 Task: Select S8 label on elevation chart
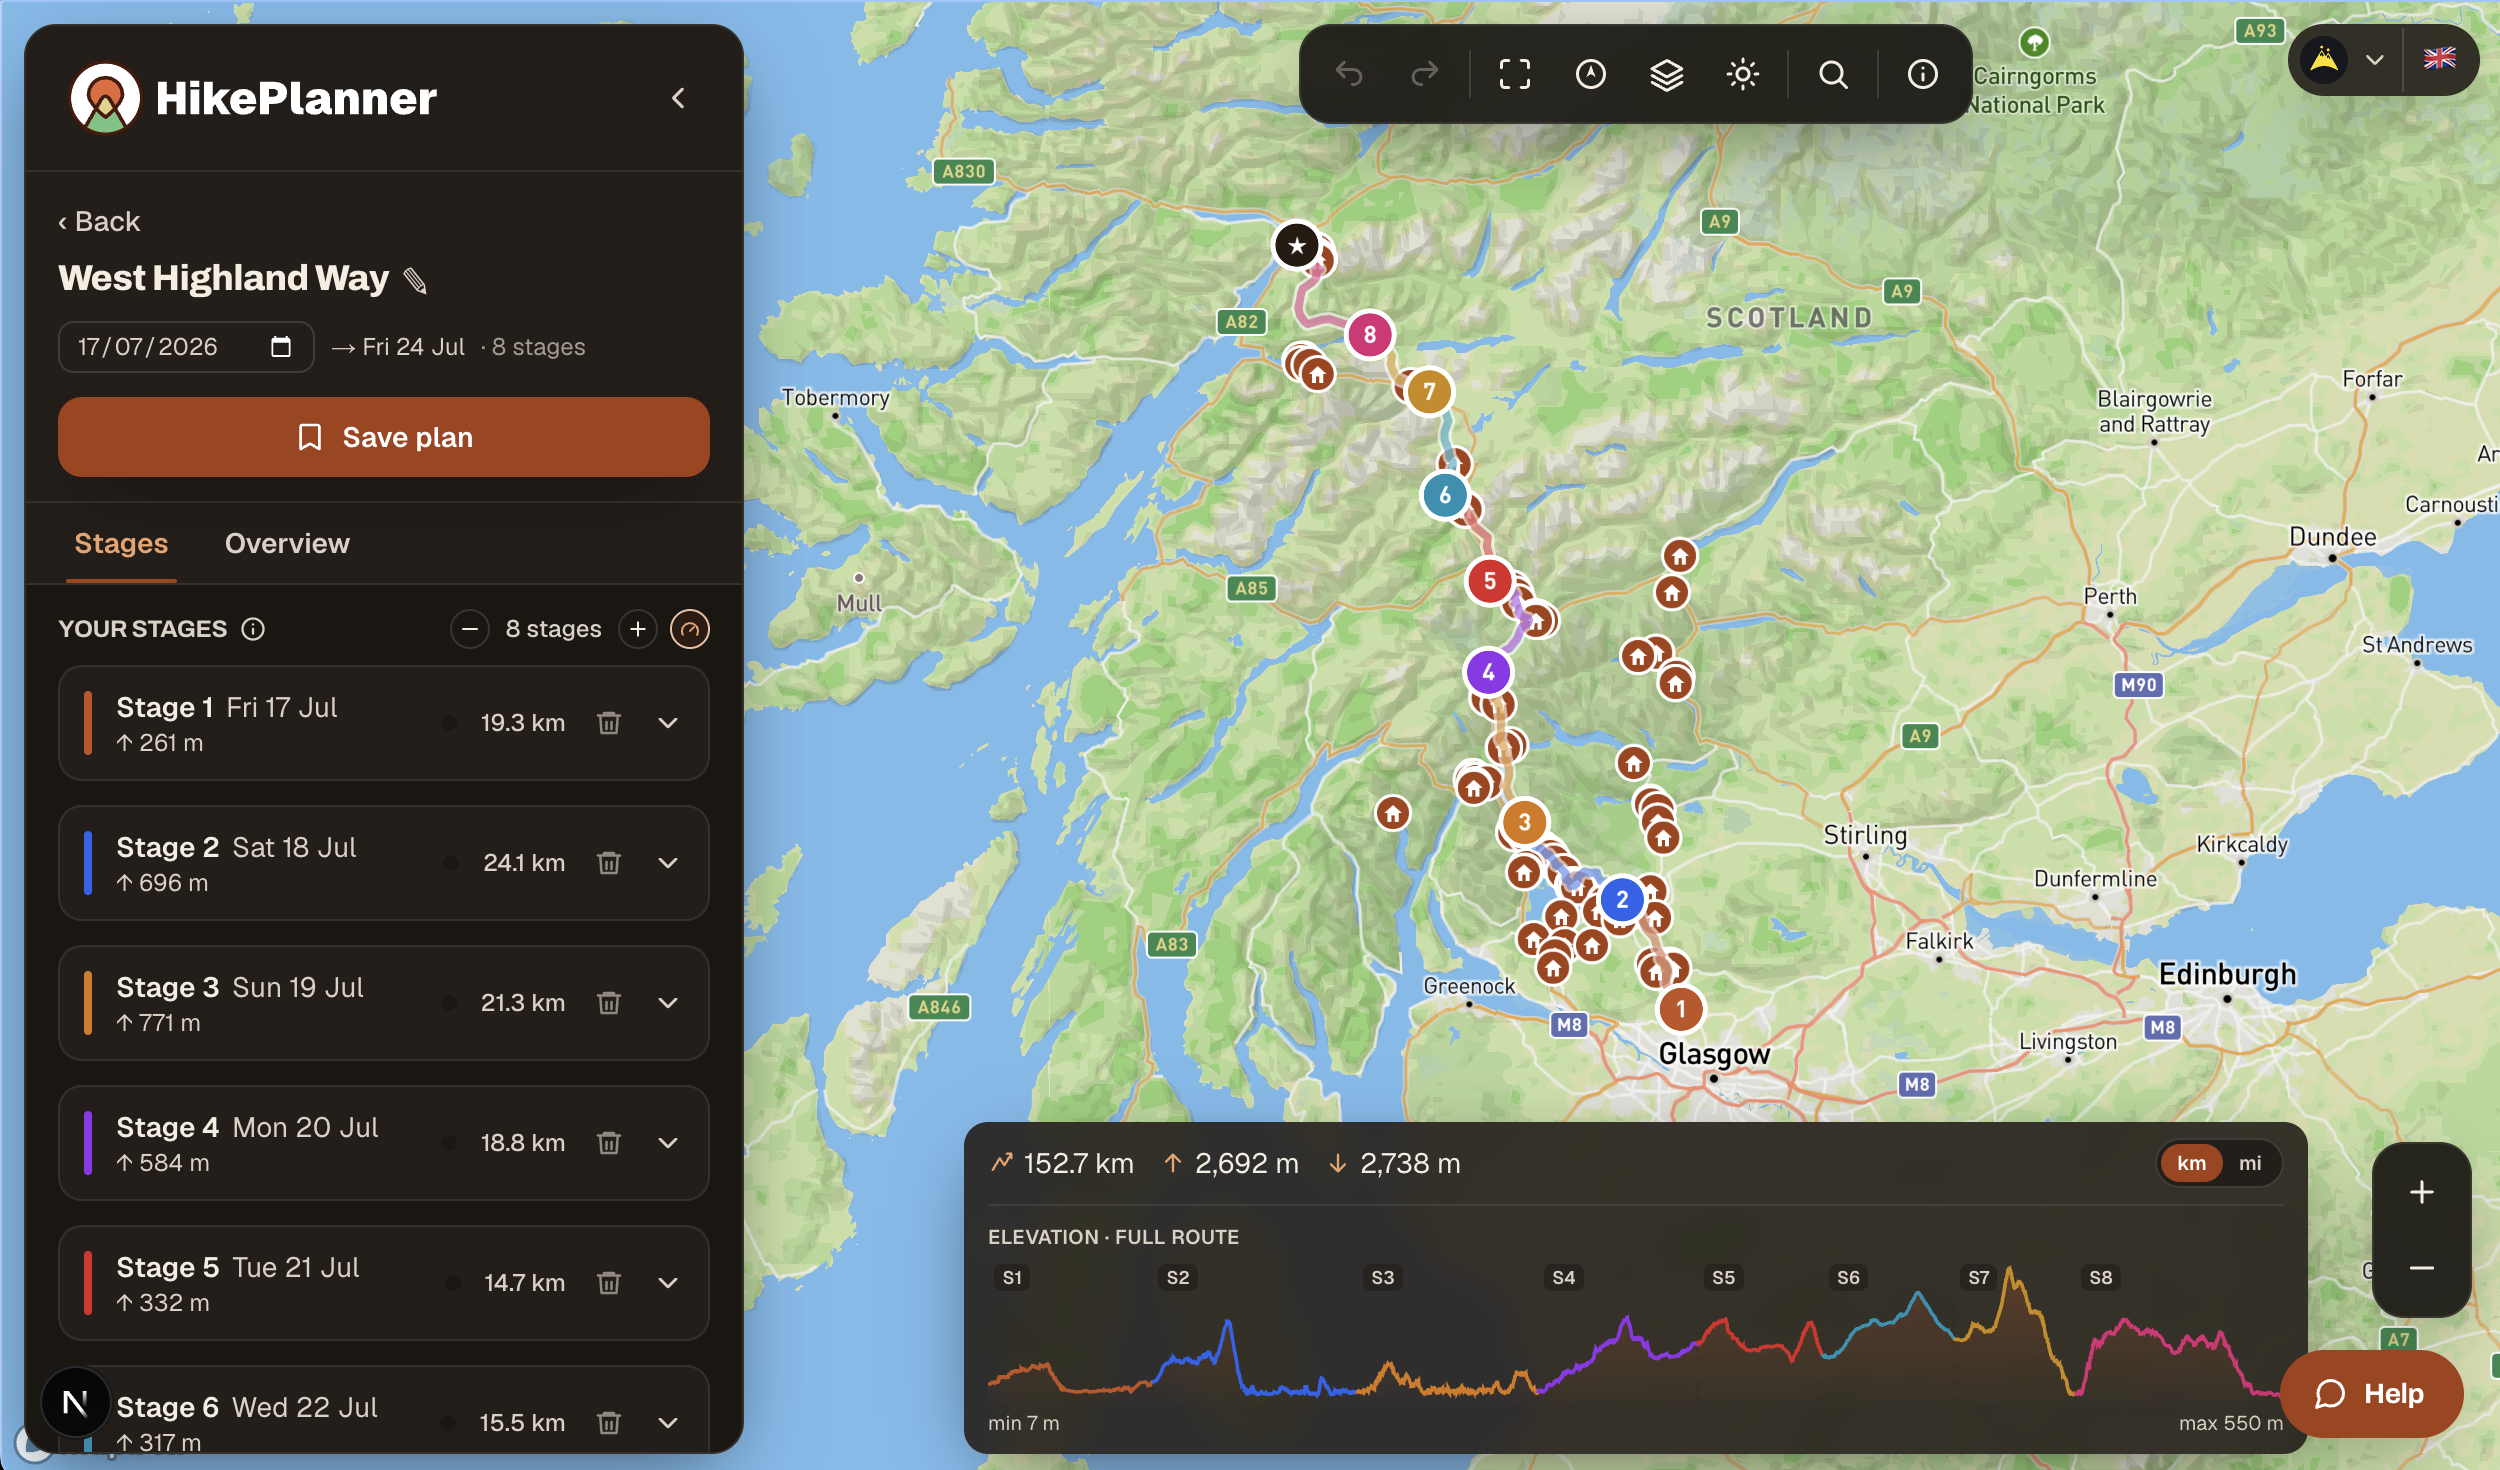point(2101,1278)
